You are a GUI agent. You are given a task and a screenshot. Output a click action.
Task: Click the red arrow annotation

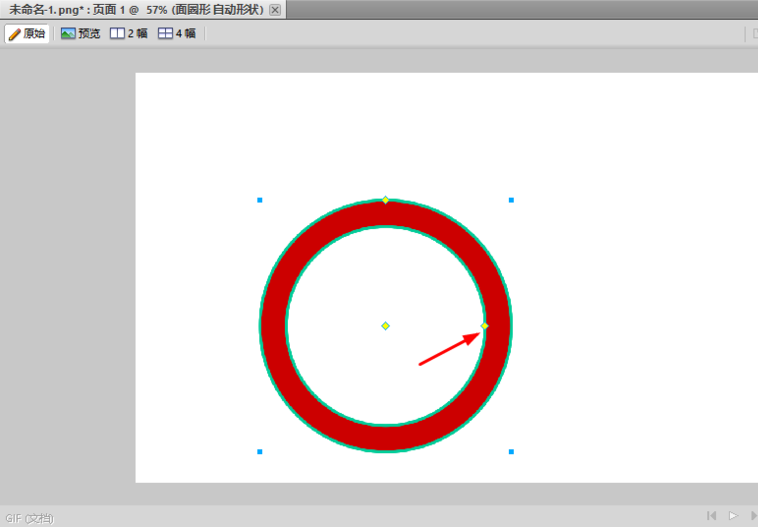click(449, 349)
